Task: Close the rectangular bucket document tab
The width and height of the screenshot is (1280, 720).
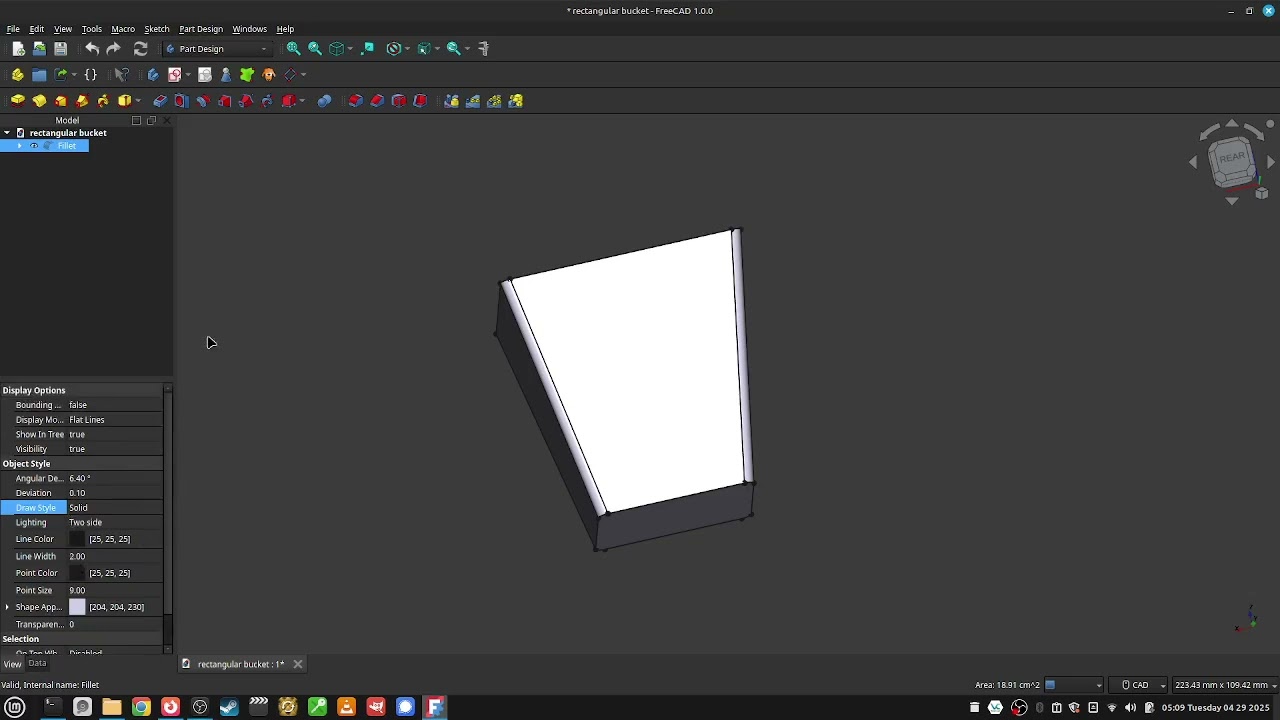Action: [298, 664]
